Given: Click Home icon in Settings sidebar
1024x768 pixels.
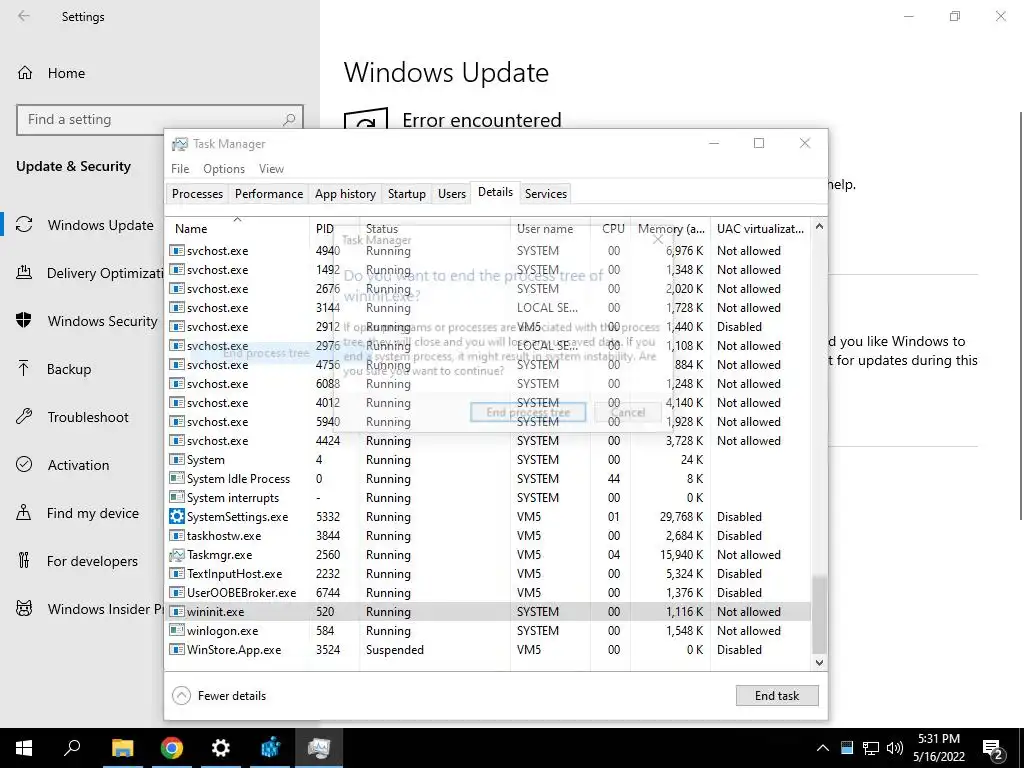Looking at the screenshot, I should (25, 72).
